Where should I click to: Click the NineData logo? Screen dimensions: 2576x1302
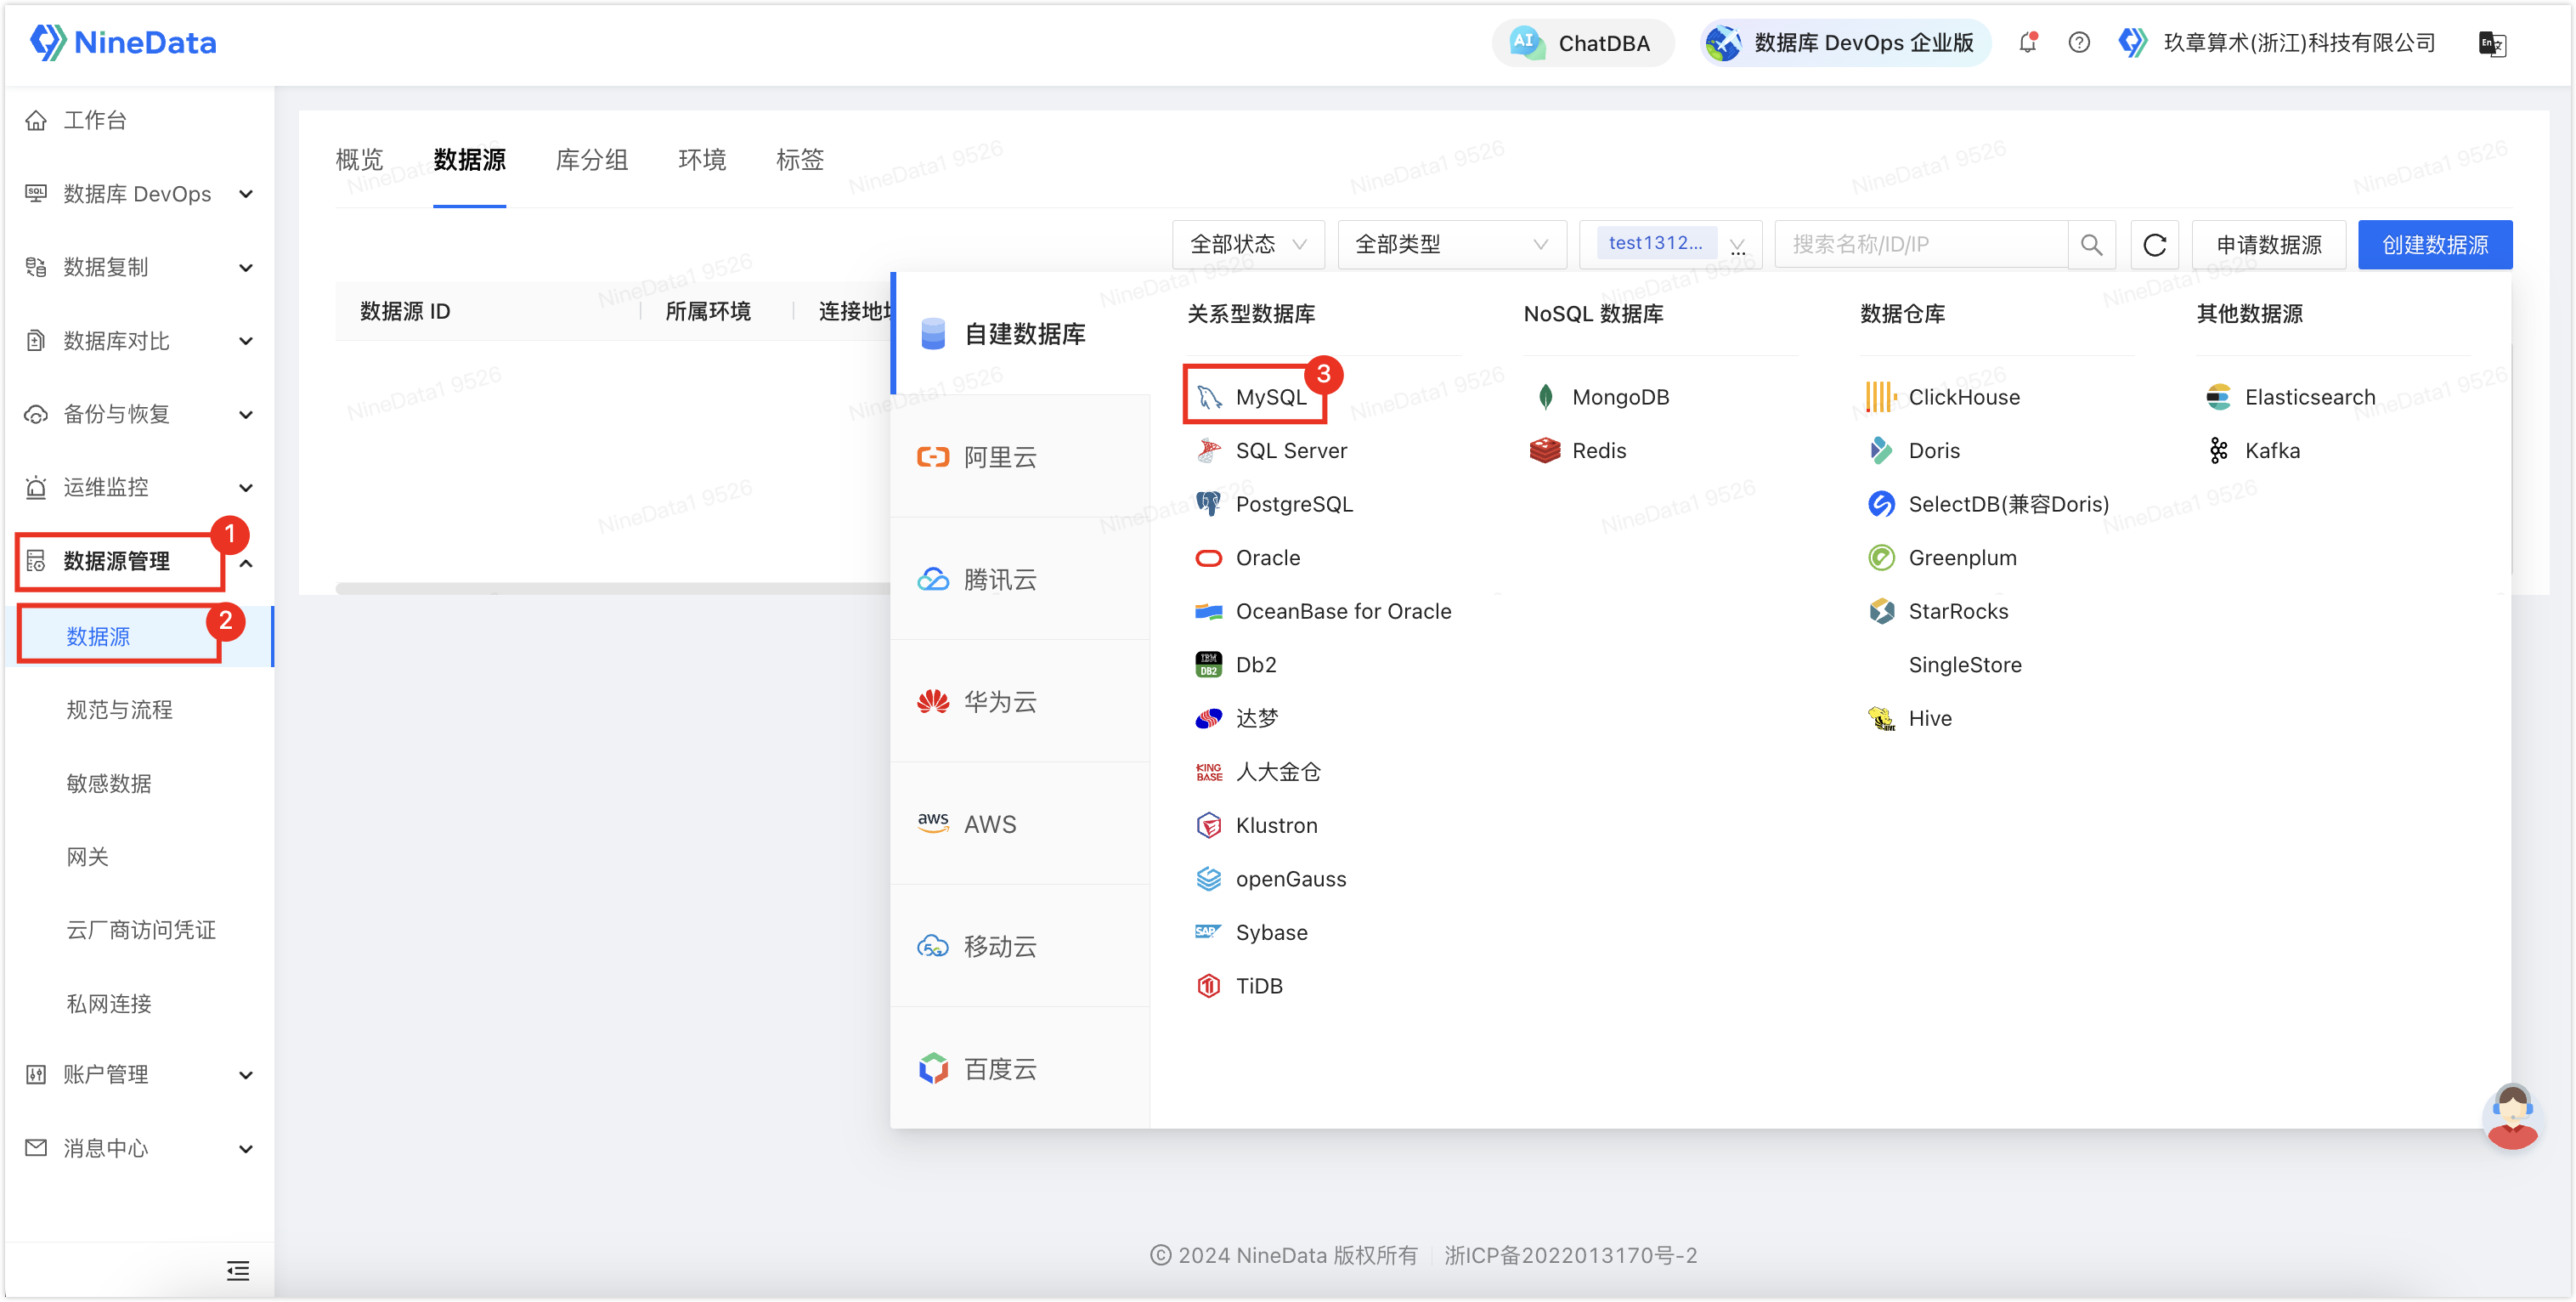[123, 42]
